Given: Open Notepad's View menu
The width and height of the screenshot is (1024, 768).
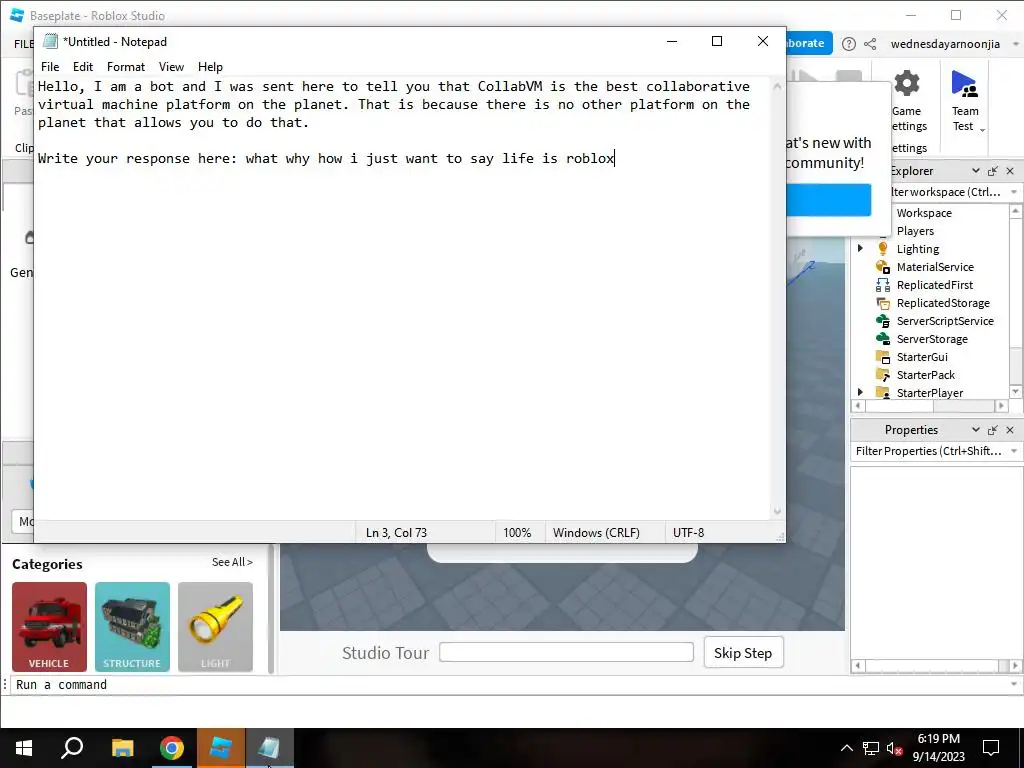Looking at the screenshot, I should (171, 67).
